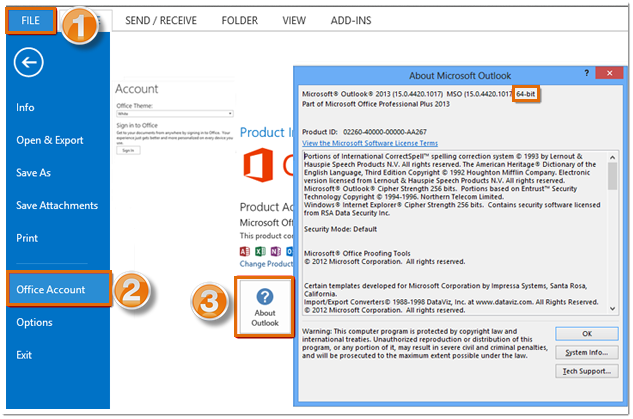Switch to the SEND / RECEIVE tab
Viewport: 633px width, 419px height.
tap(161, 20)
